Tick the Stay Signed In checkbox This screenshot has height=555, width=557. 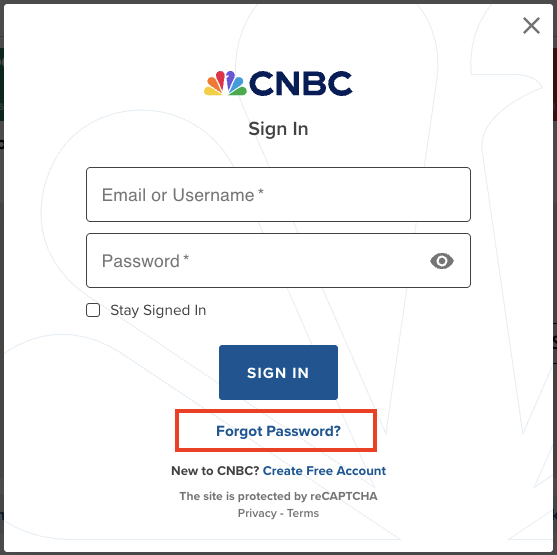click(x=93, y=310)
